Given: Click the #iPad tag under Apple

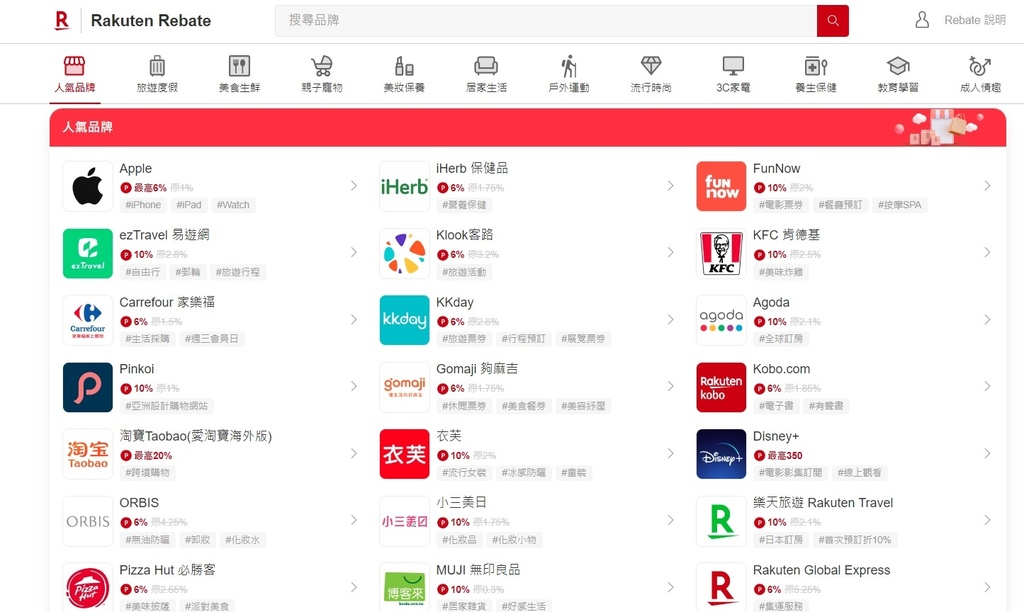Looking at the screenshot, I should tap(189, 204).
